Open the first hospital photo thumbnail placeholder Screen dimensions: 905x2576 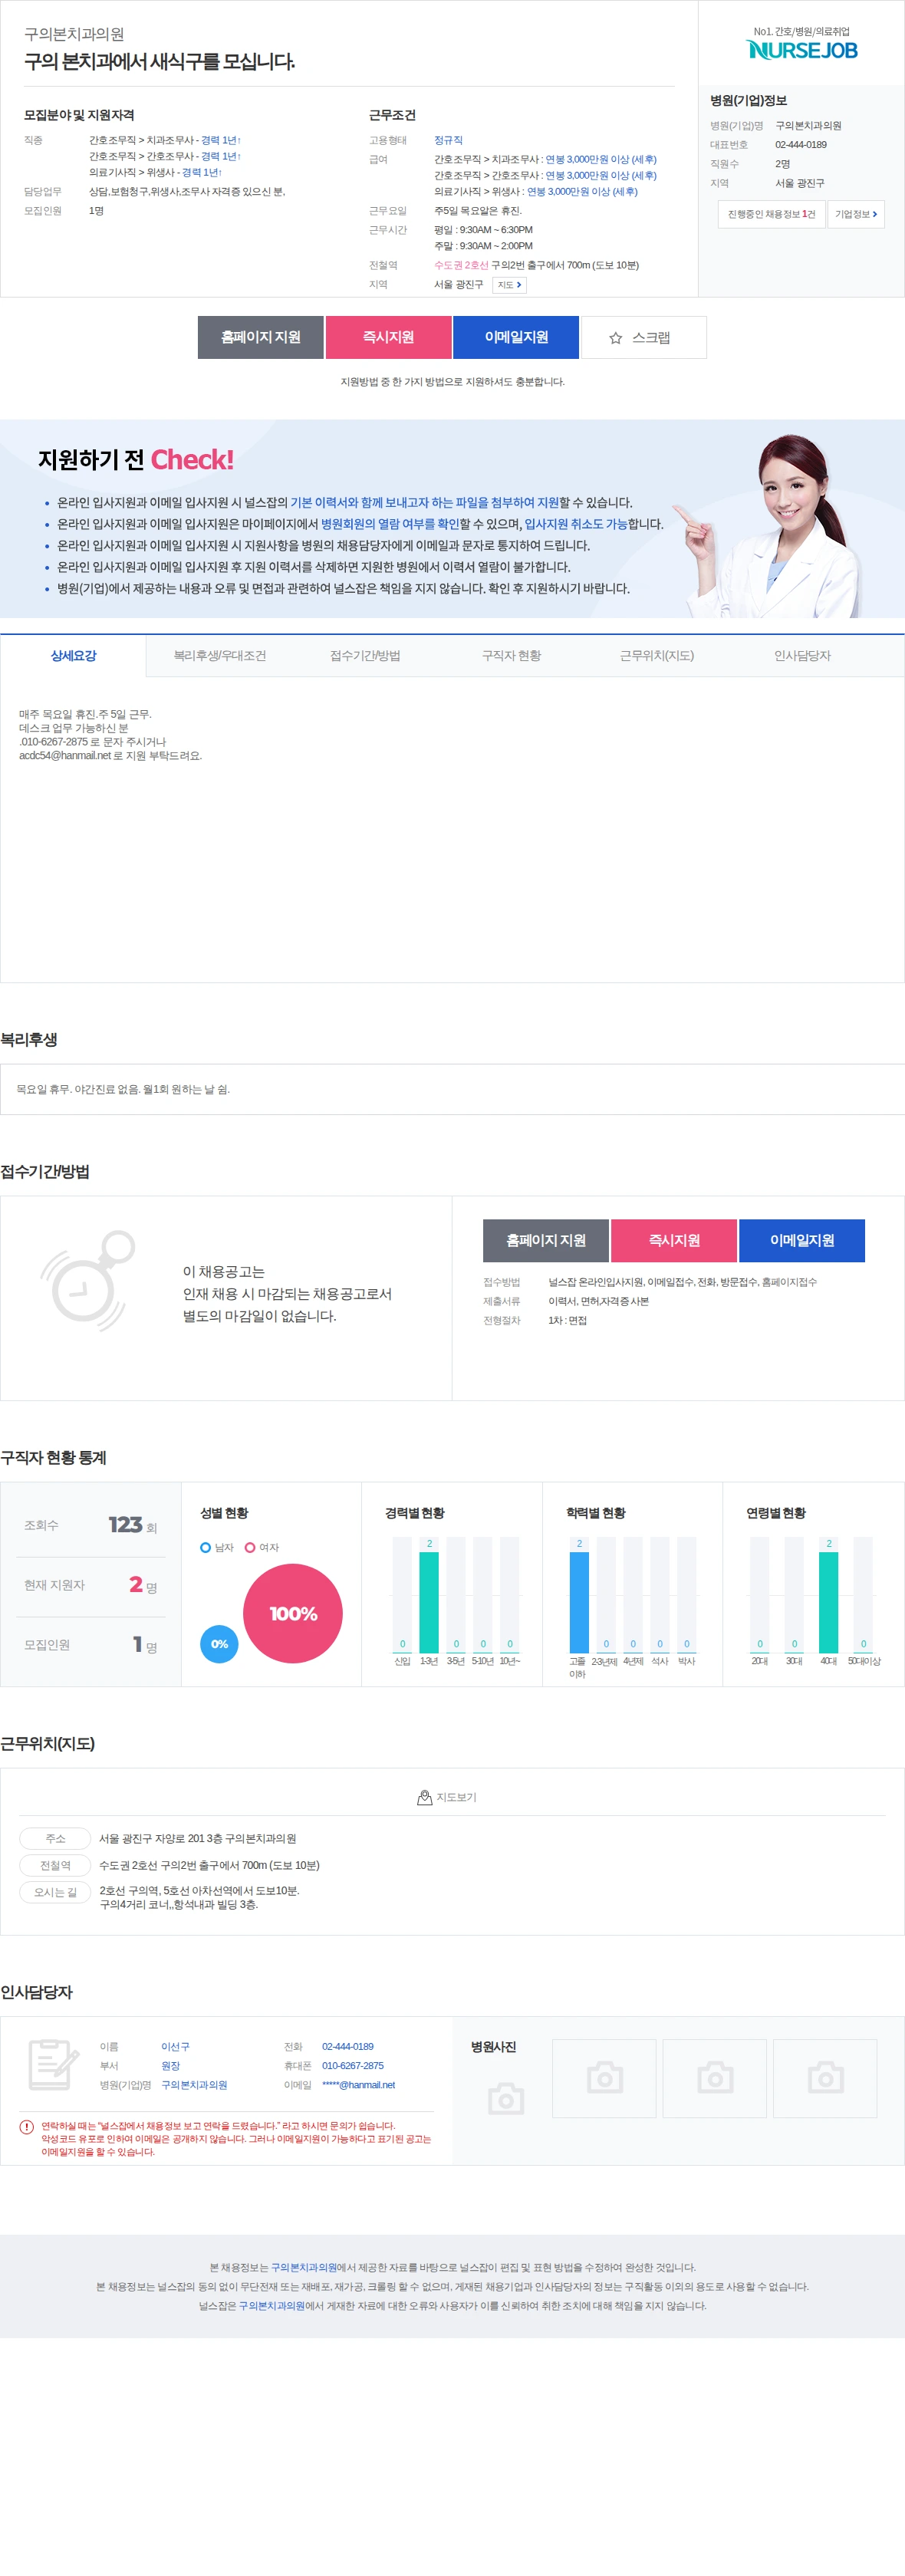point(604,2077)
